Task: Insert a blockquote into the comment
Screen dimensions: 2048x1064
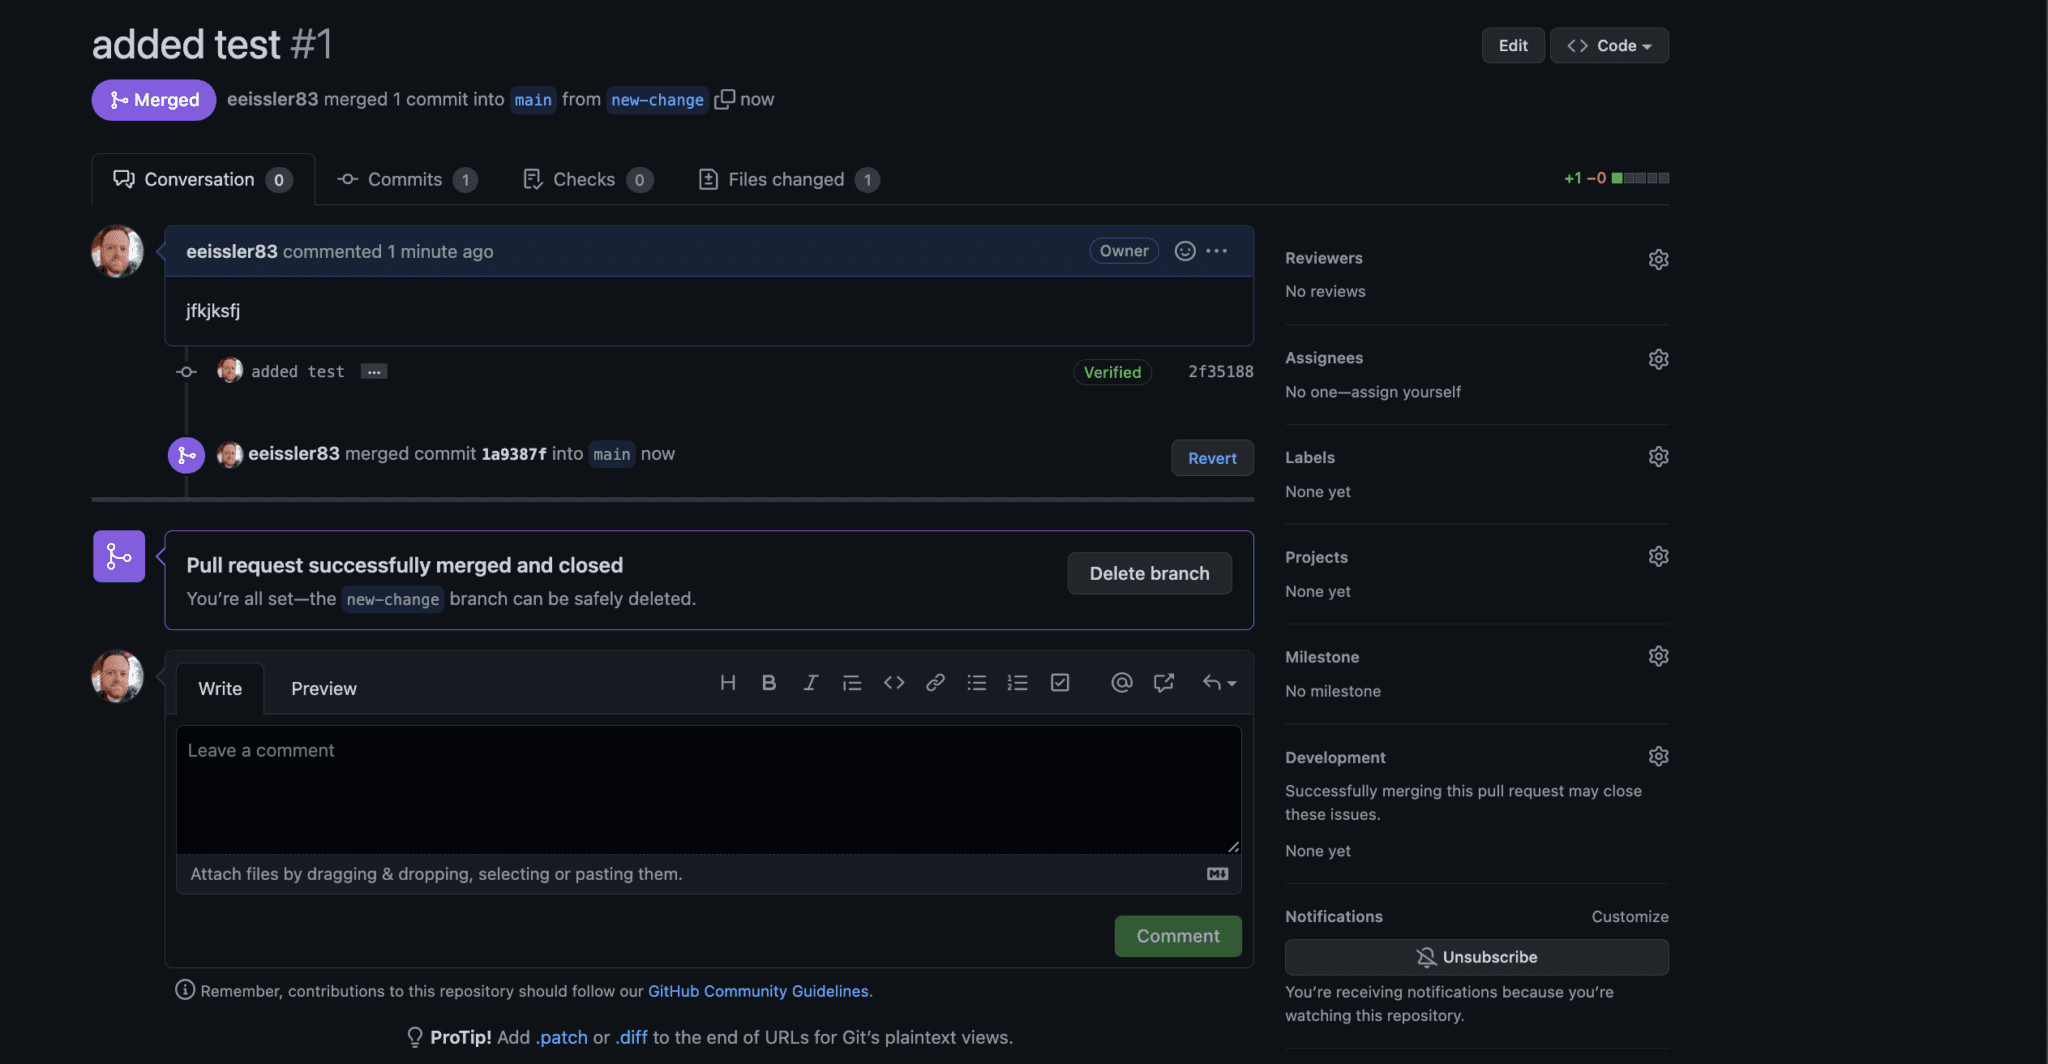Action: [x=851, y=682]
